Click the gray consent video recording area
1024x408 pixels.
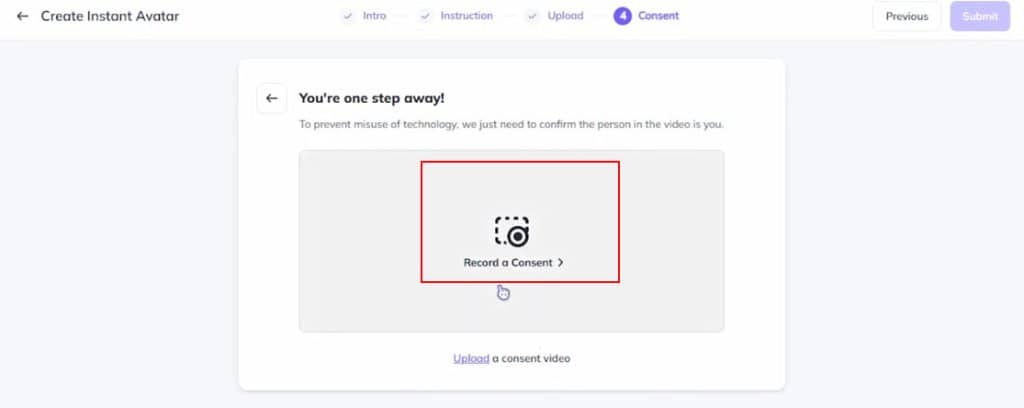[511, 241]
